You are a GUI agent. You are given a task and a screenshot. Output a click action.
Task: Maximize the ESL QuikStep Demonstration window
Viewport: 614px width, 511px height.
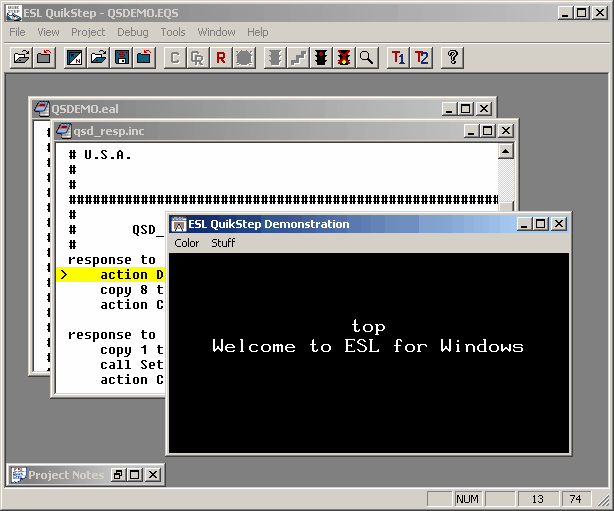(x=540, y=224)
